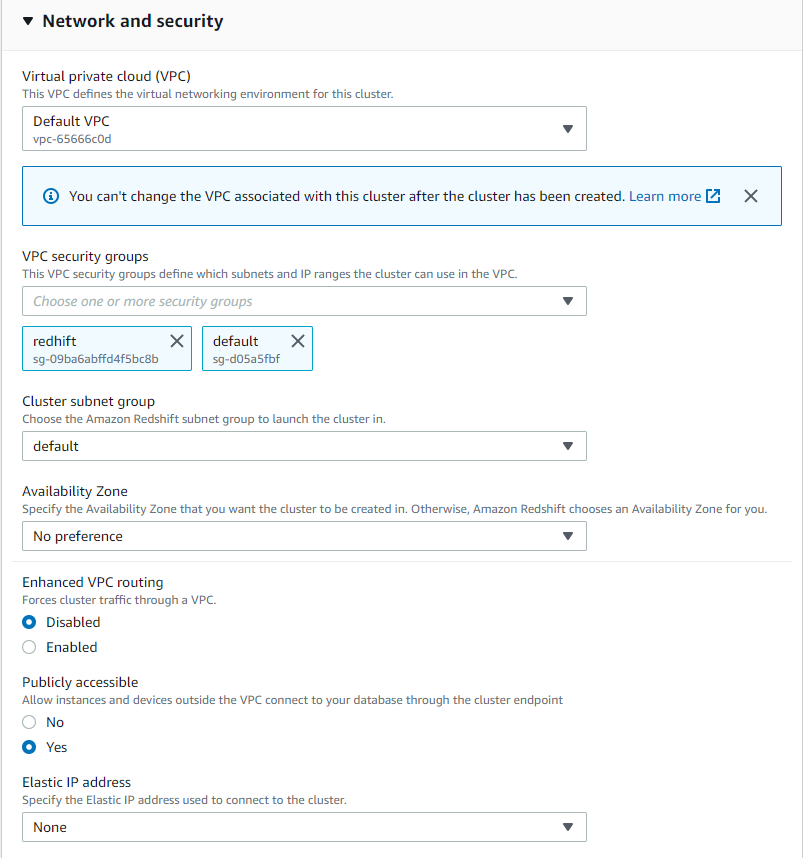Click the arrow icon on Elastic IP selector

click(567, 827)
